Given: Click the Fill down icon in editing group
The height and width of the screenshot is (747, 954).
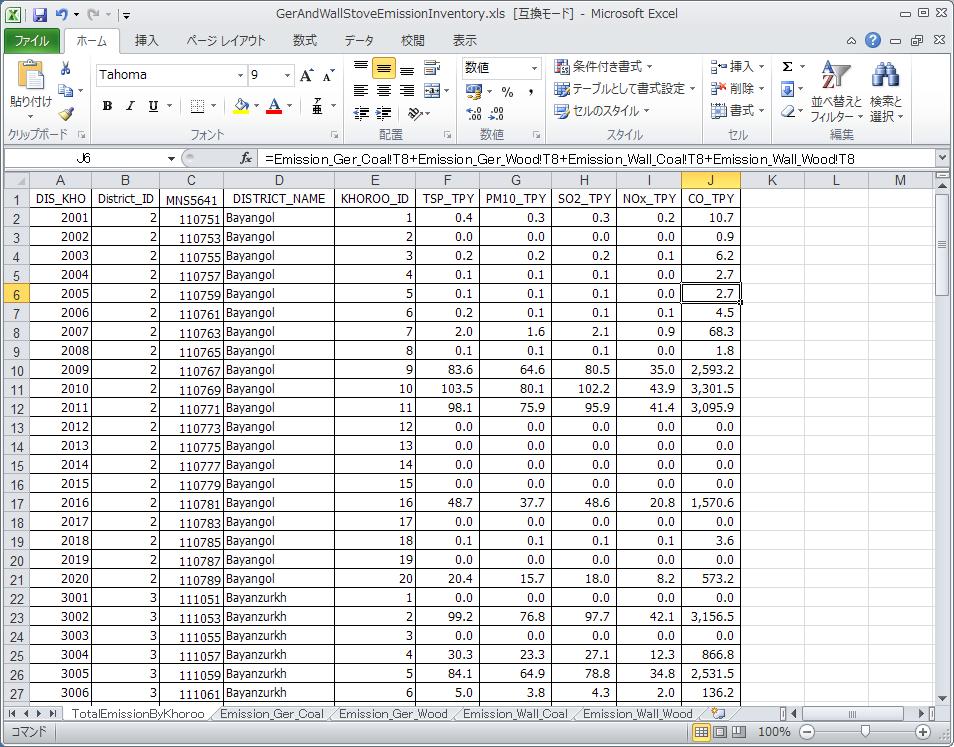Looking at the screenshot, I should pos(787,89).
